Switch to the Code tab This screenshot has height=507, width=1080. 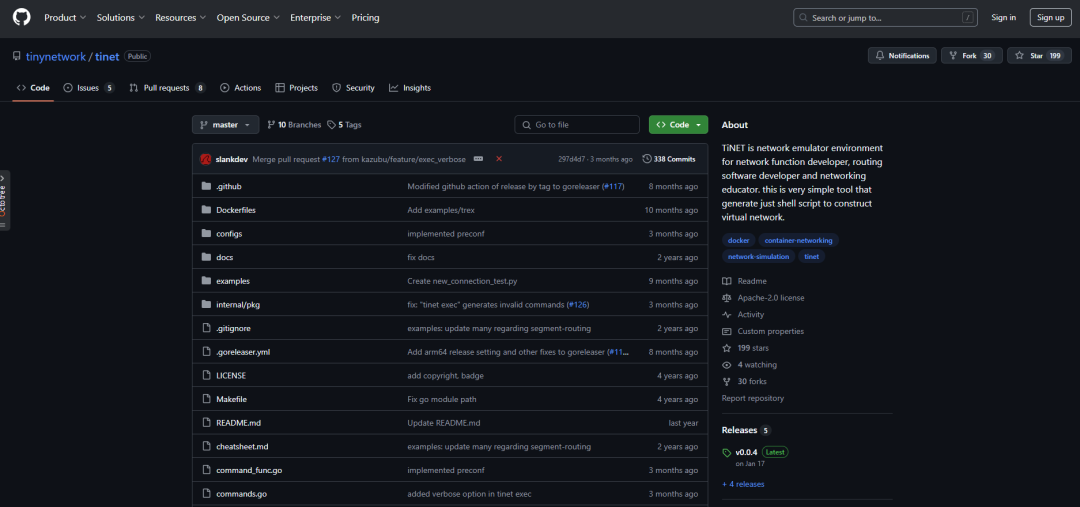33,88
